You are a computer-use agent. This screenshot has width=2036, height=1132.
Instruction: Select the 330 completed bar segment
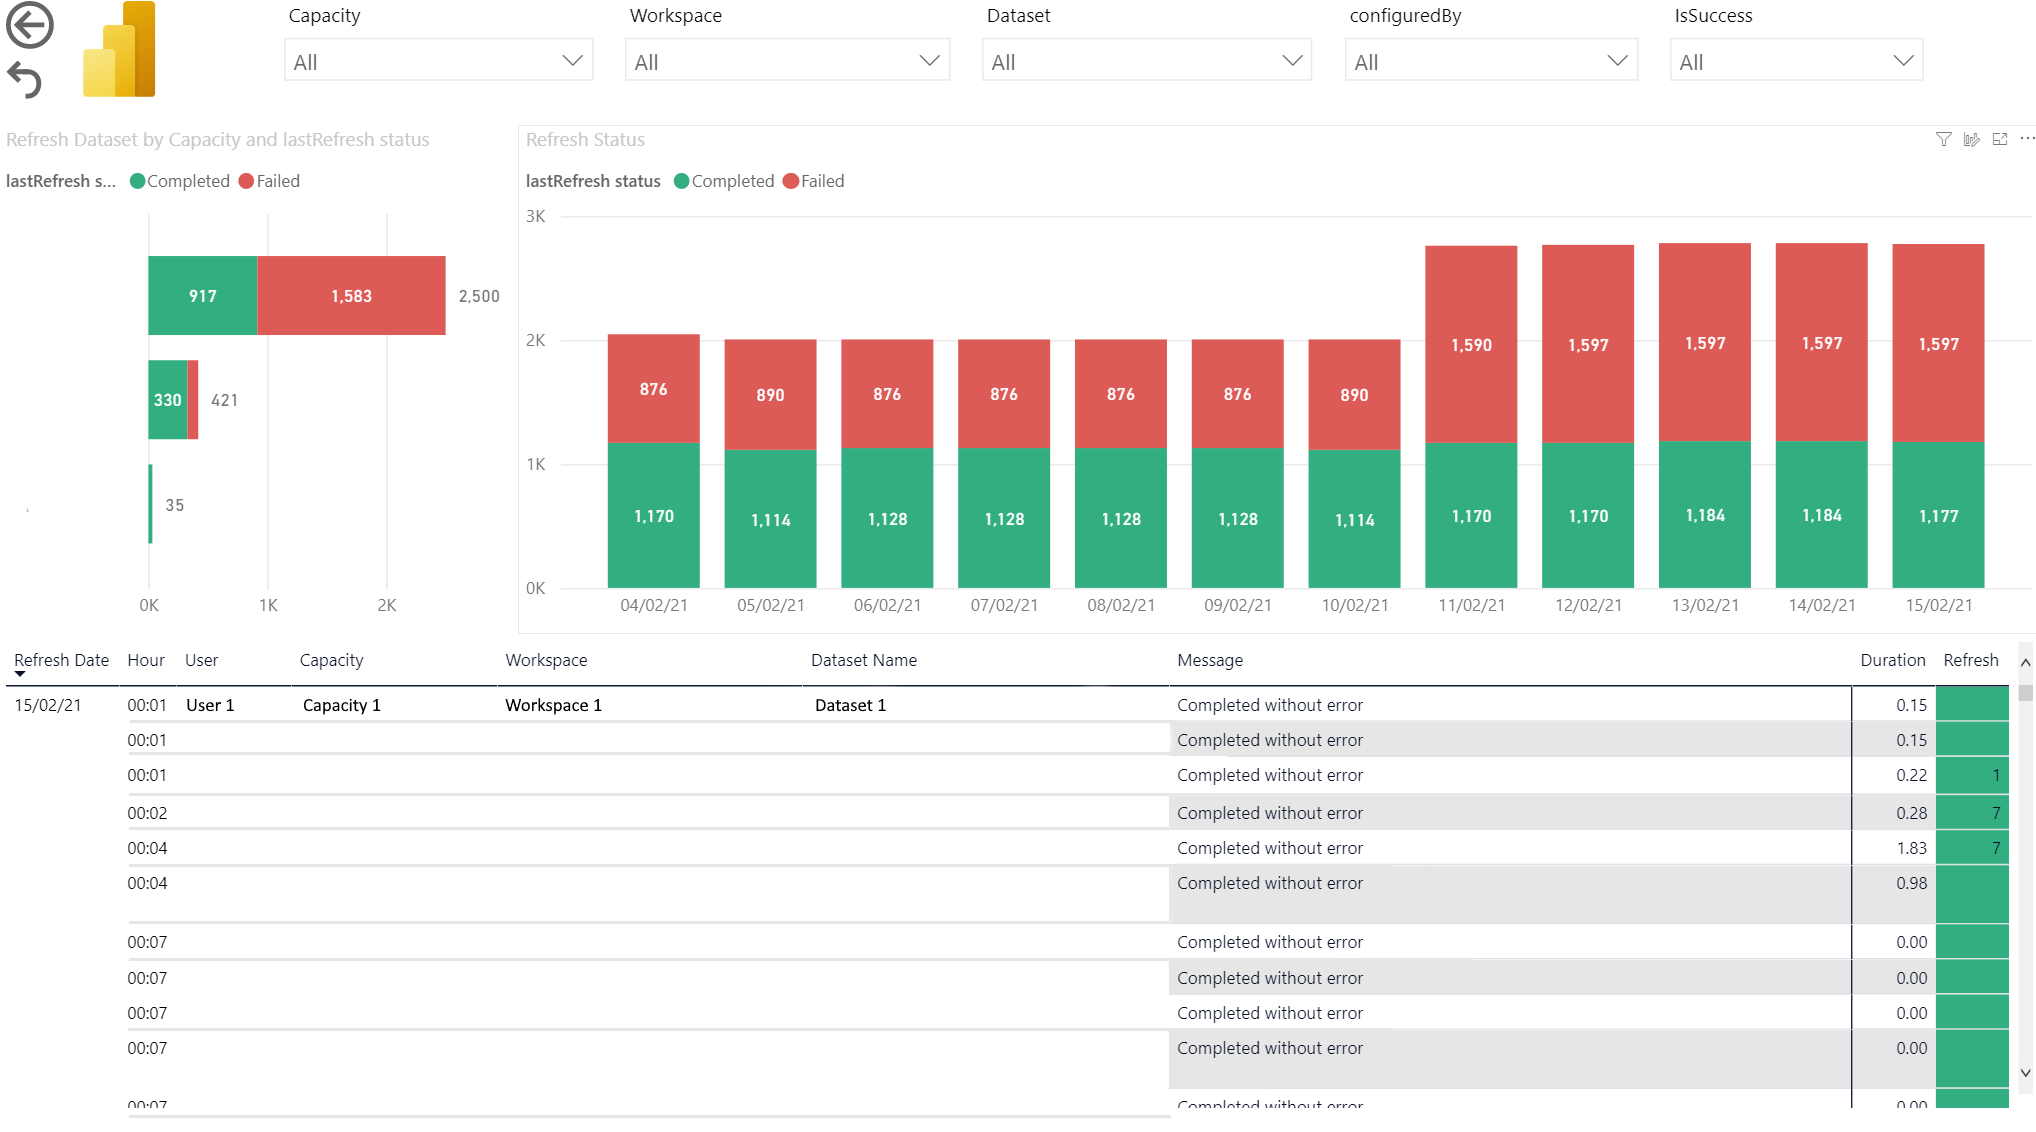point(168,400)
